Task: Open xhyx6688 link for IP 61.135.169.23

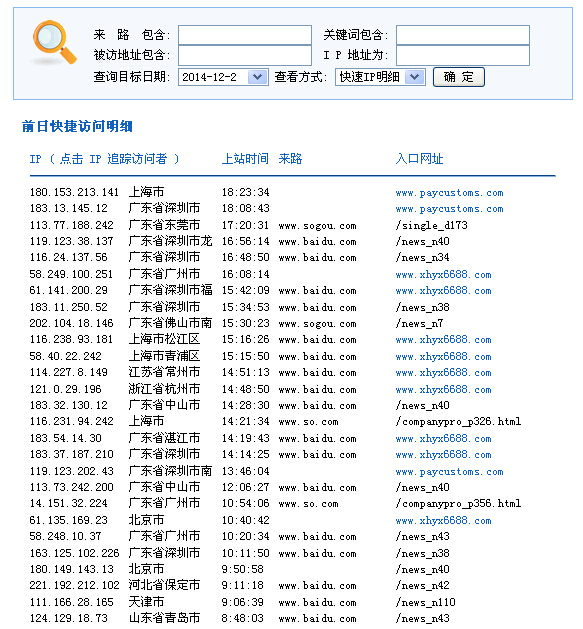Action: click(x=443, y=521)
